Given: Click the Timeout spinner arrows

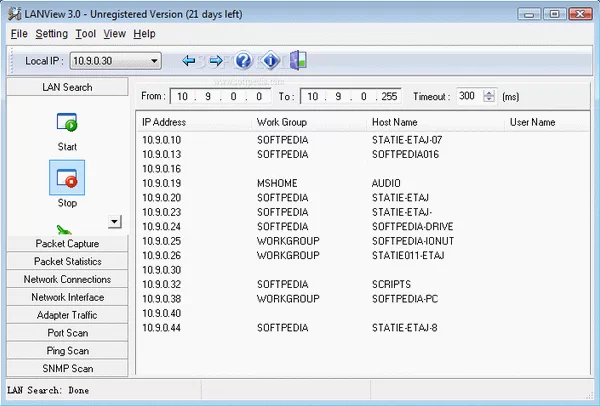Looking at the screenshot, I should [x=489, y=96].
